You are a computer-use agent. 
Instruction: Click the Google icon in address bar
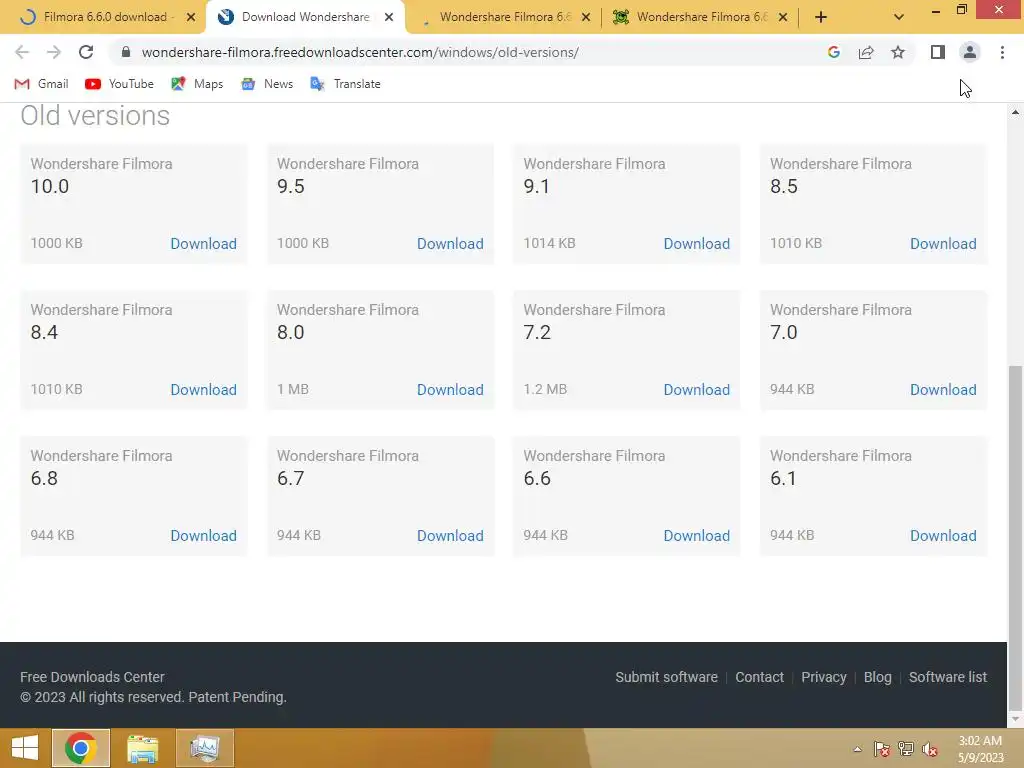[833, 52]
